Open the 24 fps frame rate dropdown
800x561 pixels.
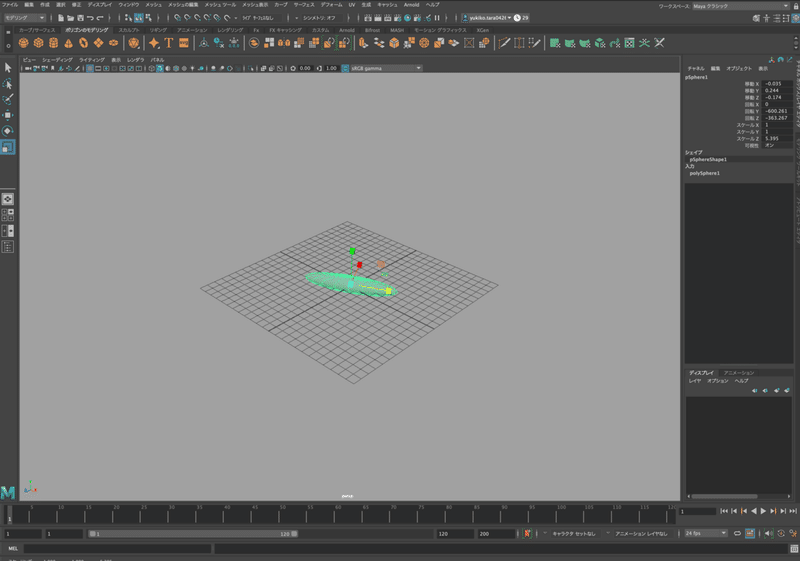click(706, 533)
